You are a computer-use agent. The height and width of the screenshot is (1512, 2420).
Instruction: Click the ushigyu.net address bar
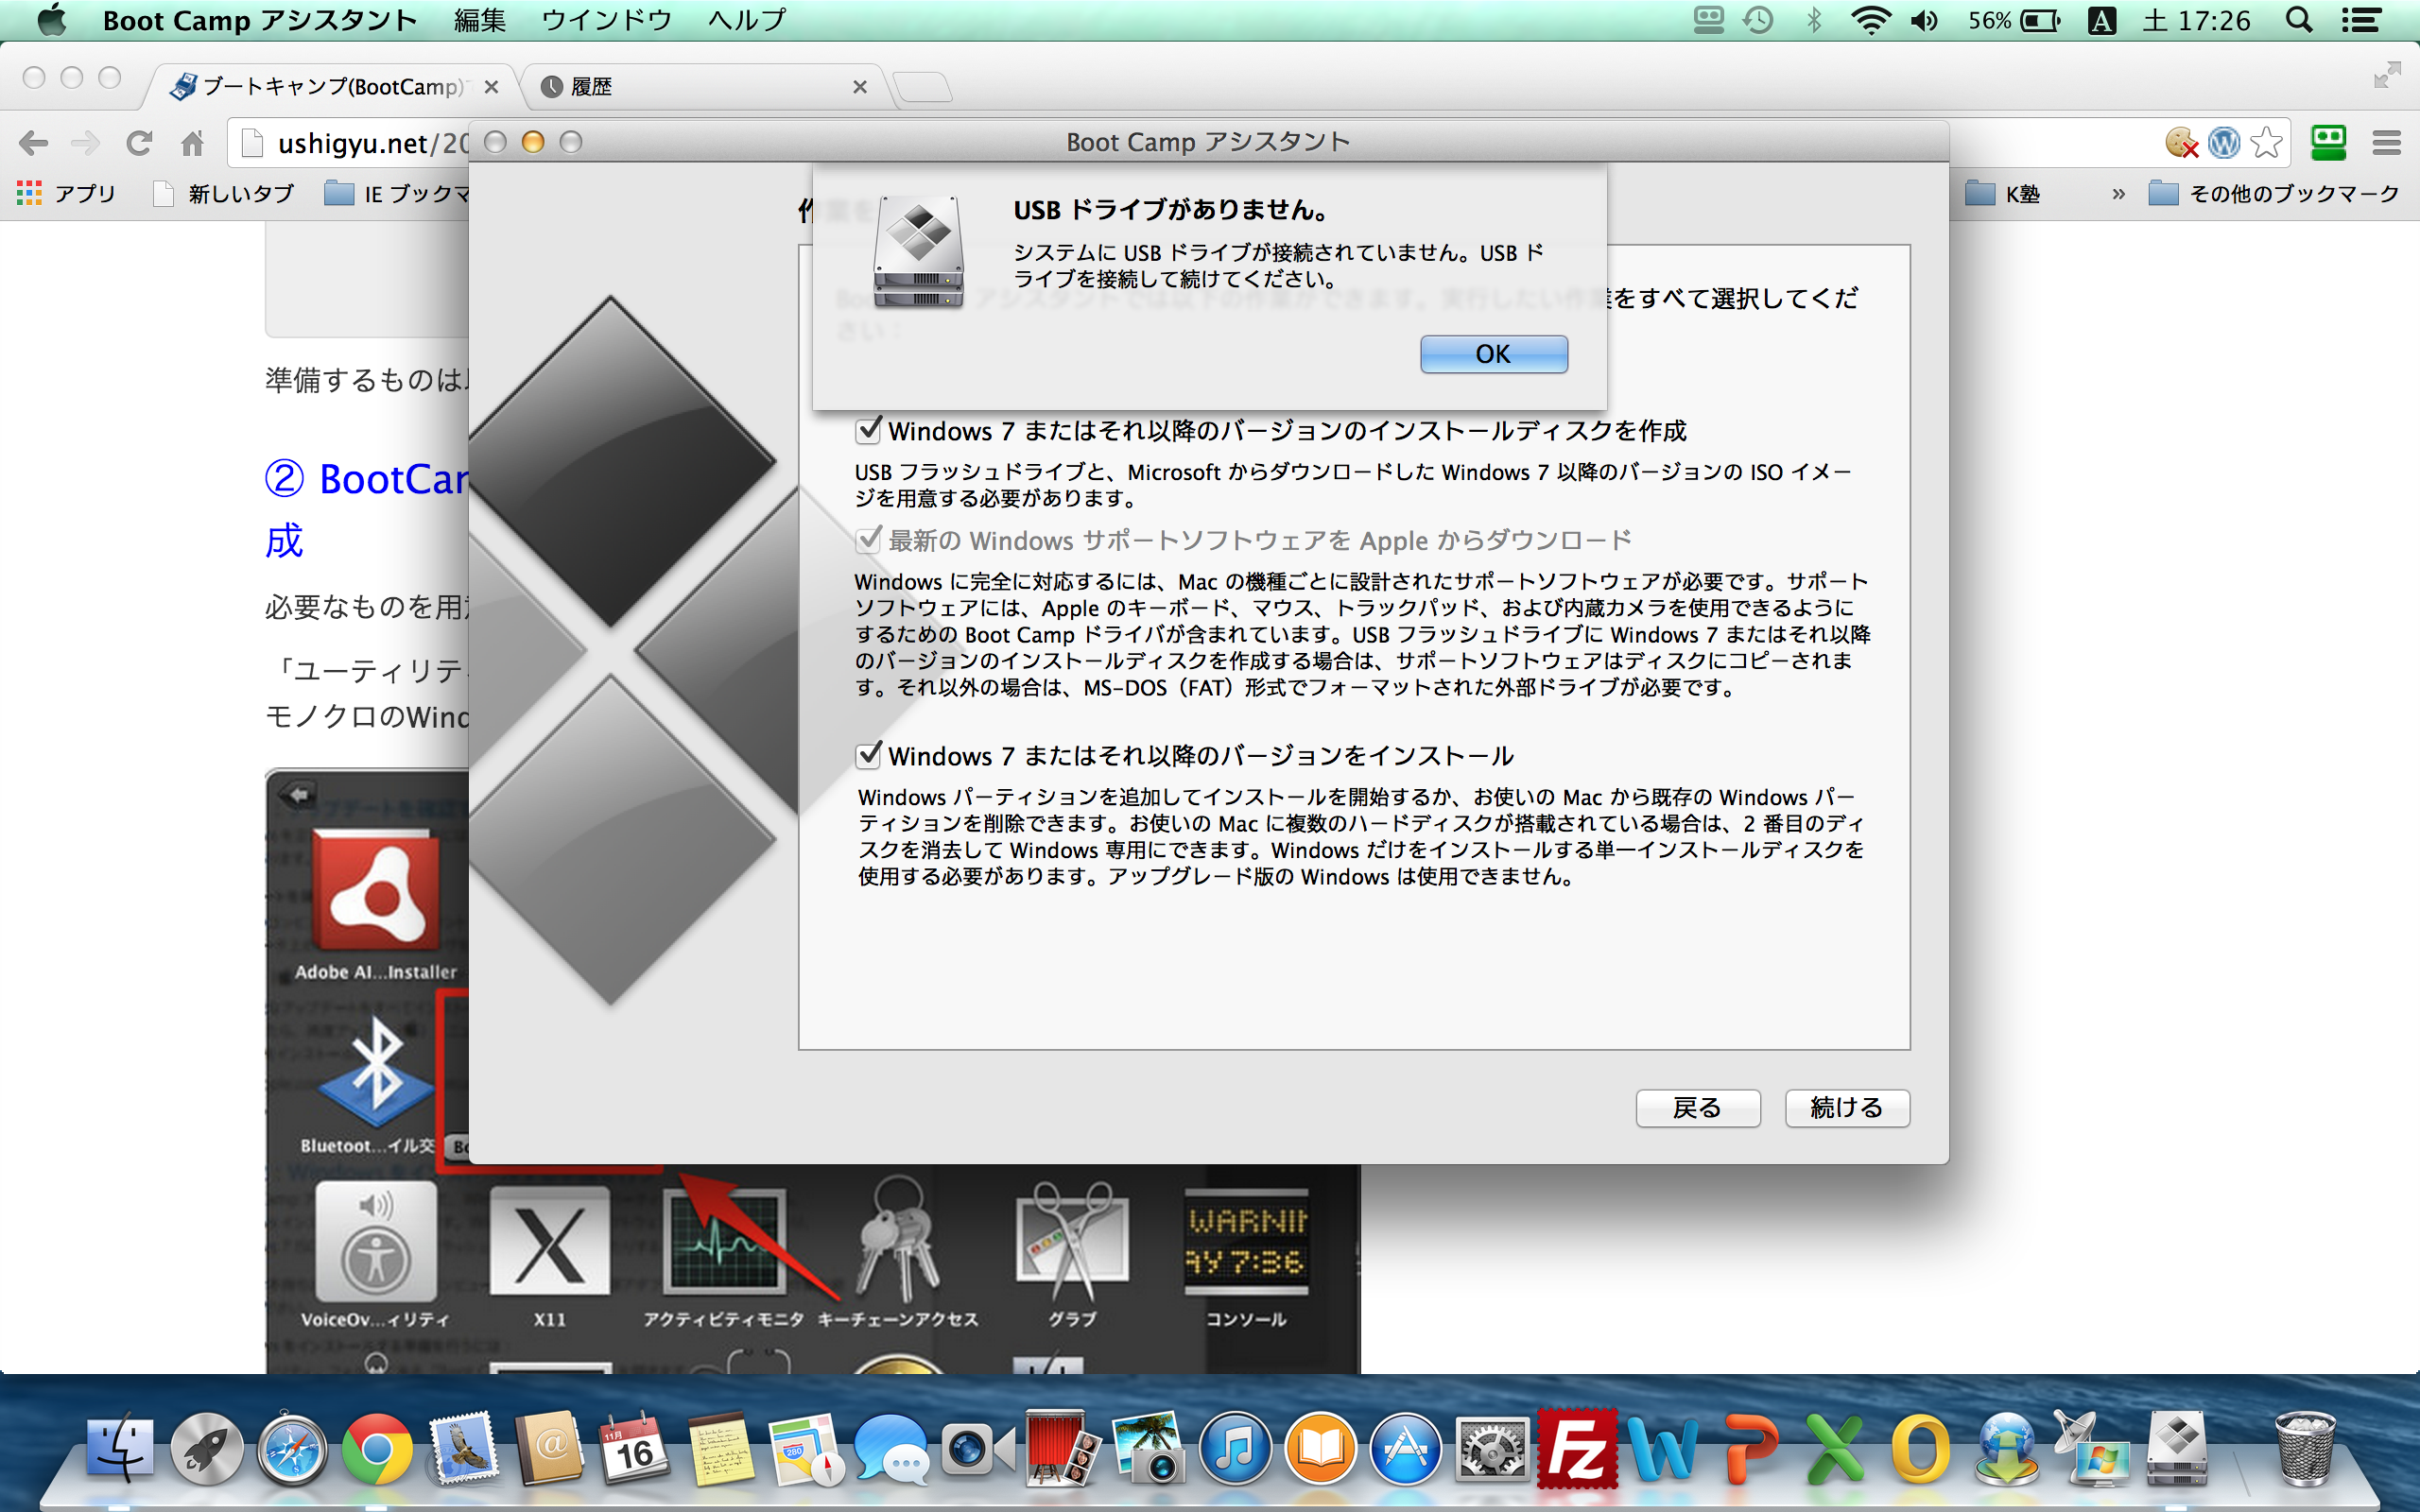pyautogui.click(x=350, y=144)
